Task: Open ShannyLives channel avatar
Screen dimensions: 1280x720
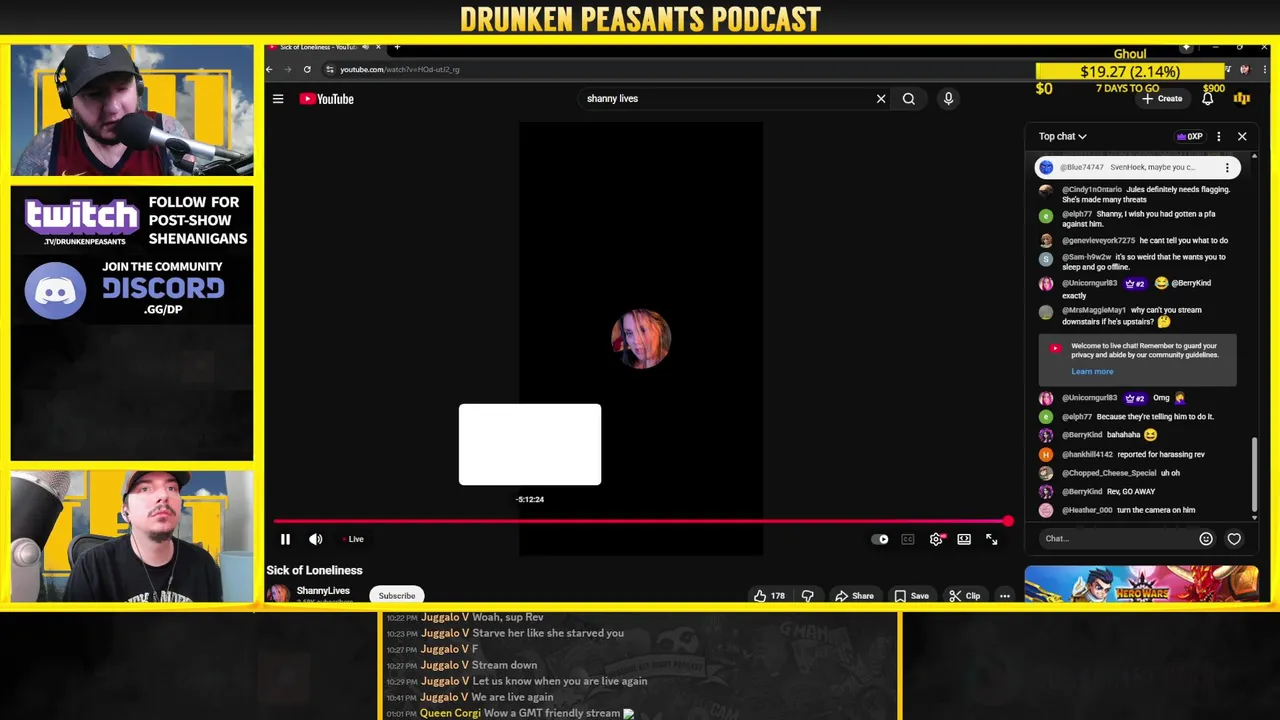Action: click(278, 594)
